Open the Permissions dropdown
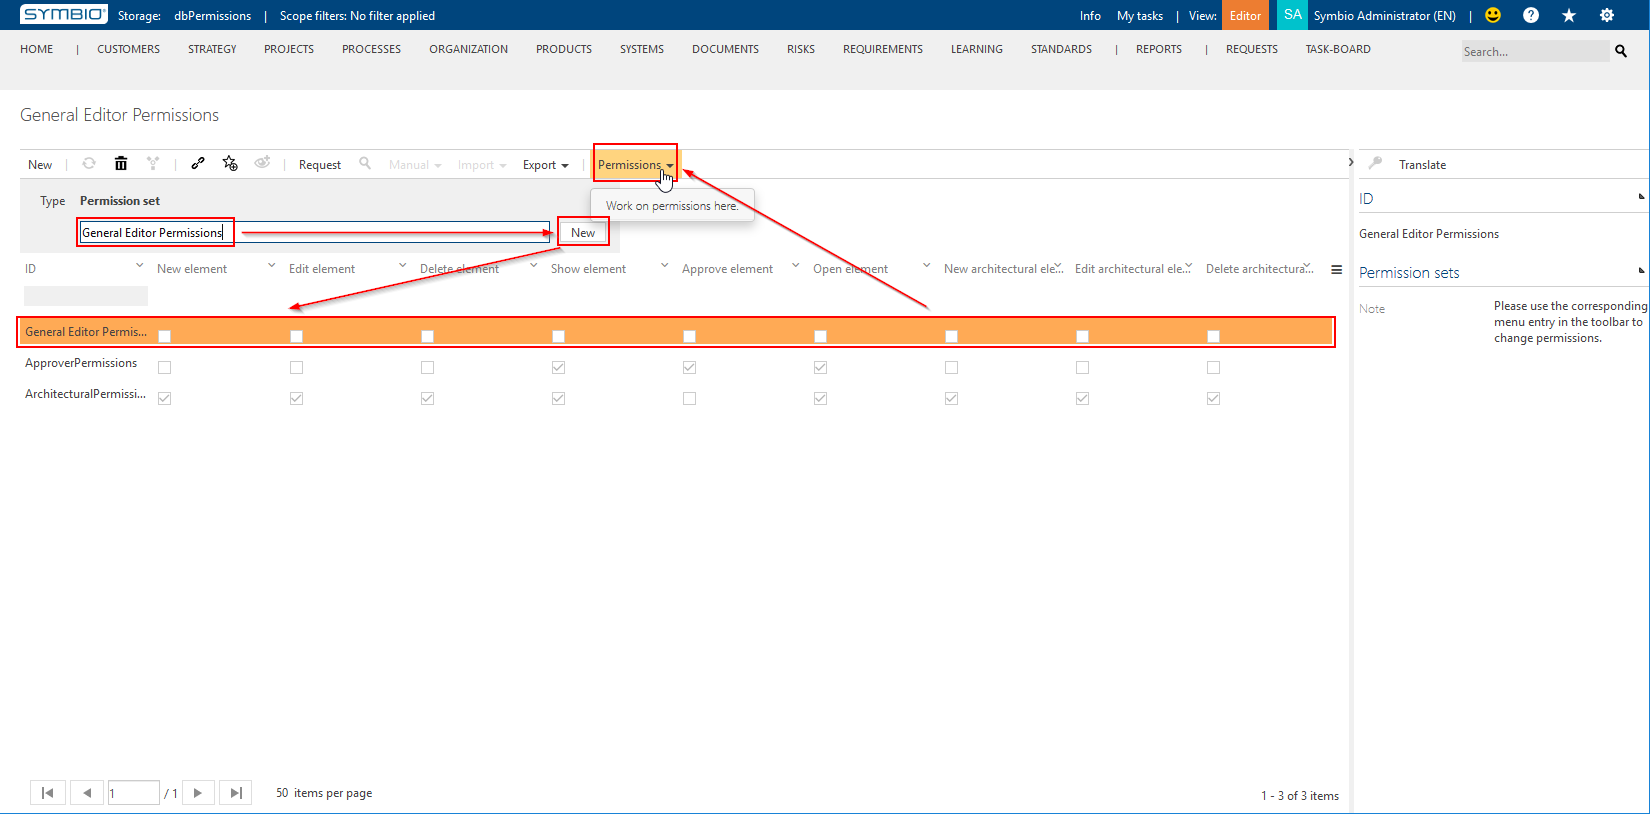Viewport: 1650px width, 814px height. tap(636, 164)
